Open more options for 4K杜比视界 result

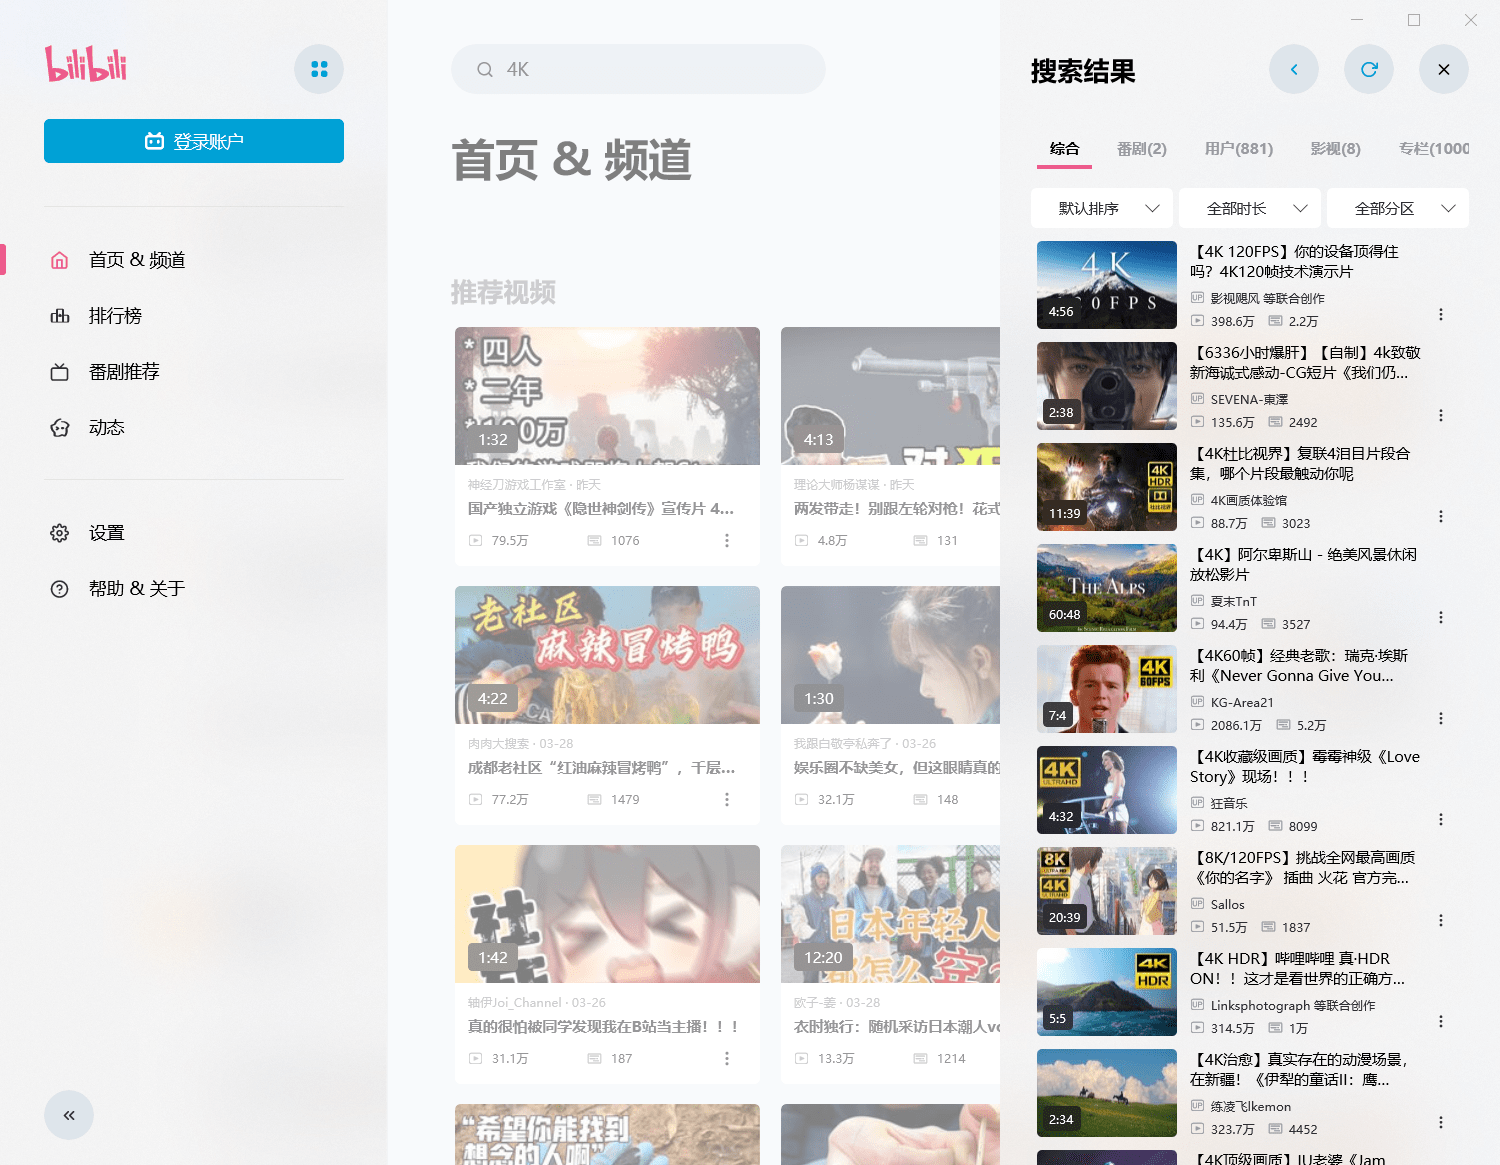[x=1441, y=516]
